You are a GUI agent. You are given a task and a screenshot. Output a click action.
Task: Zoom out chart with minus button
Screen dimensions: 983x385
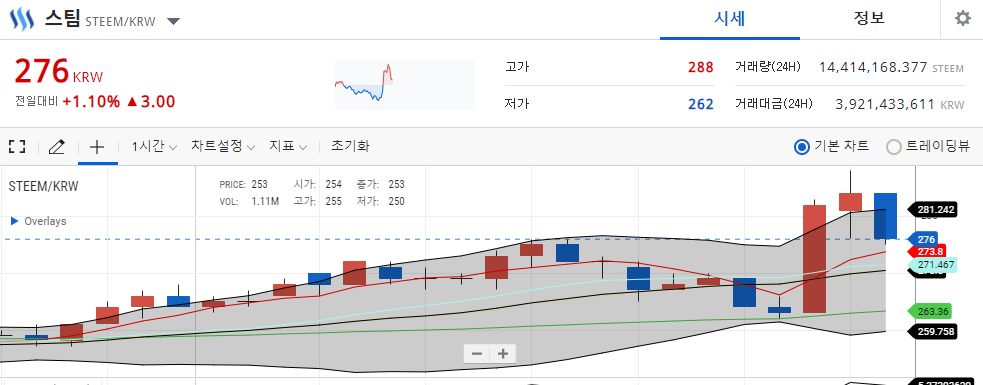(476, 354)
